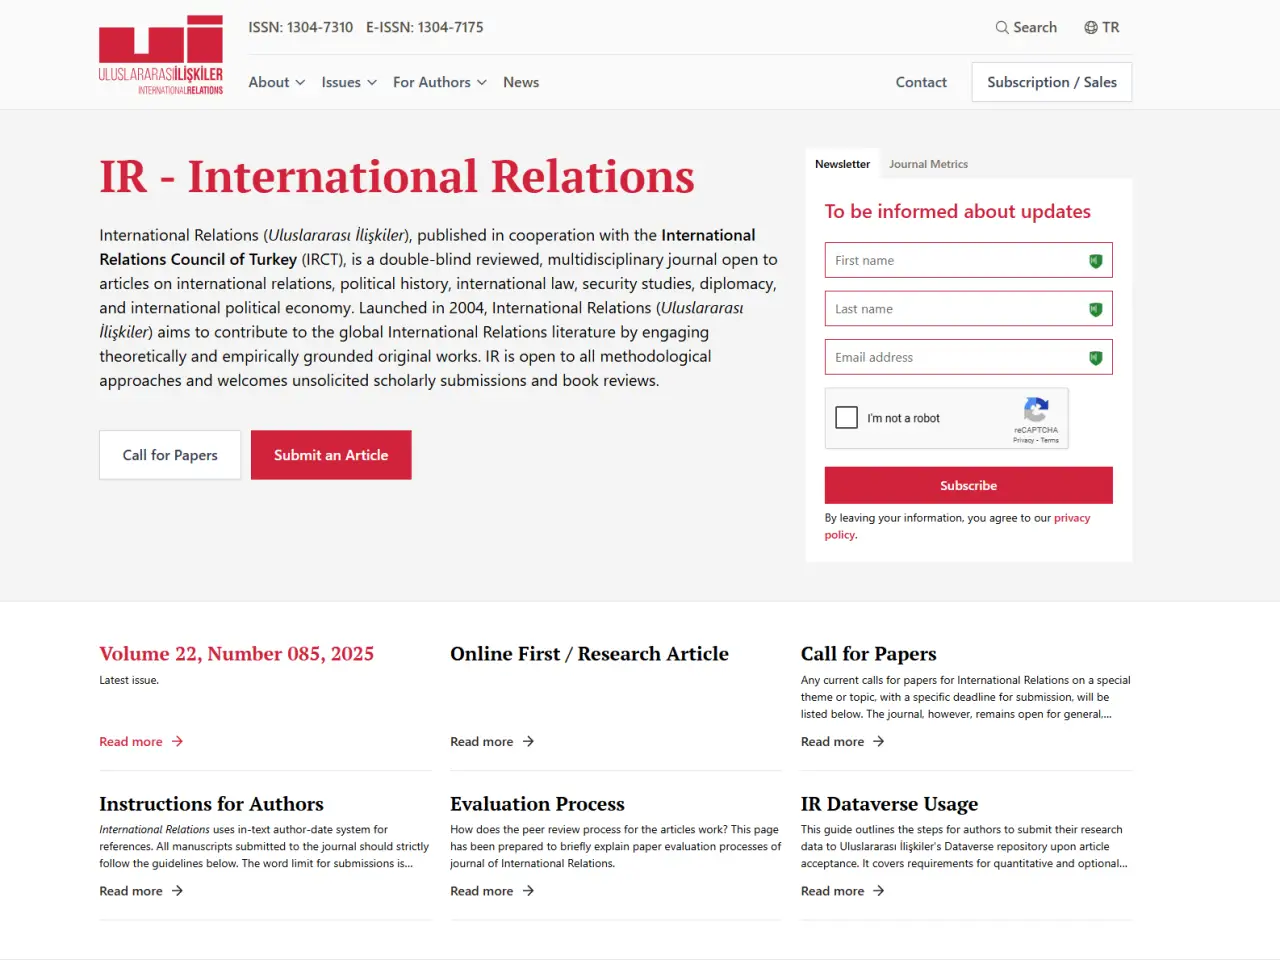The height and width of the screenshot is (960, 1280).
Task: Click arrow icon under Online First card
Action: [x=528, y=742]
